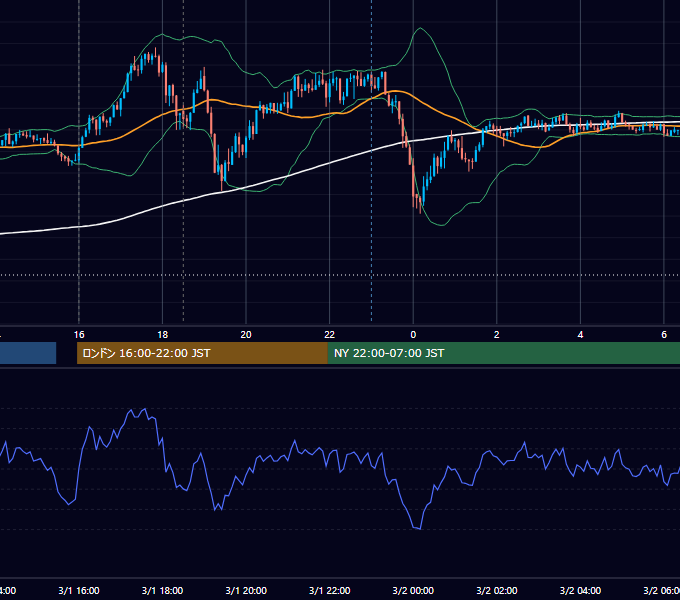
Task: Click the hour 4 axis label
Action: [x=580, y=335]
